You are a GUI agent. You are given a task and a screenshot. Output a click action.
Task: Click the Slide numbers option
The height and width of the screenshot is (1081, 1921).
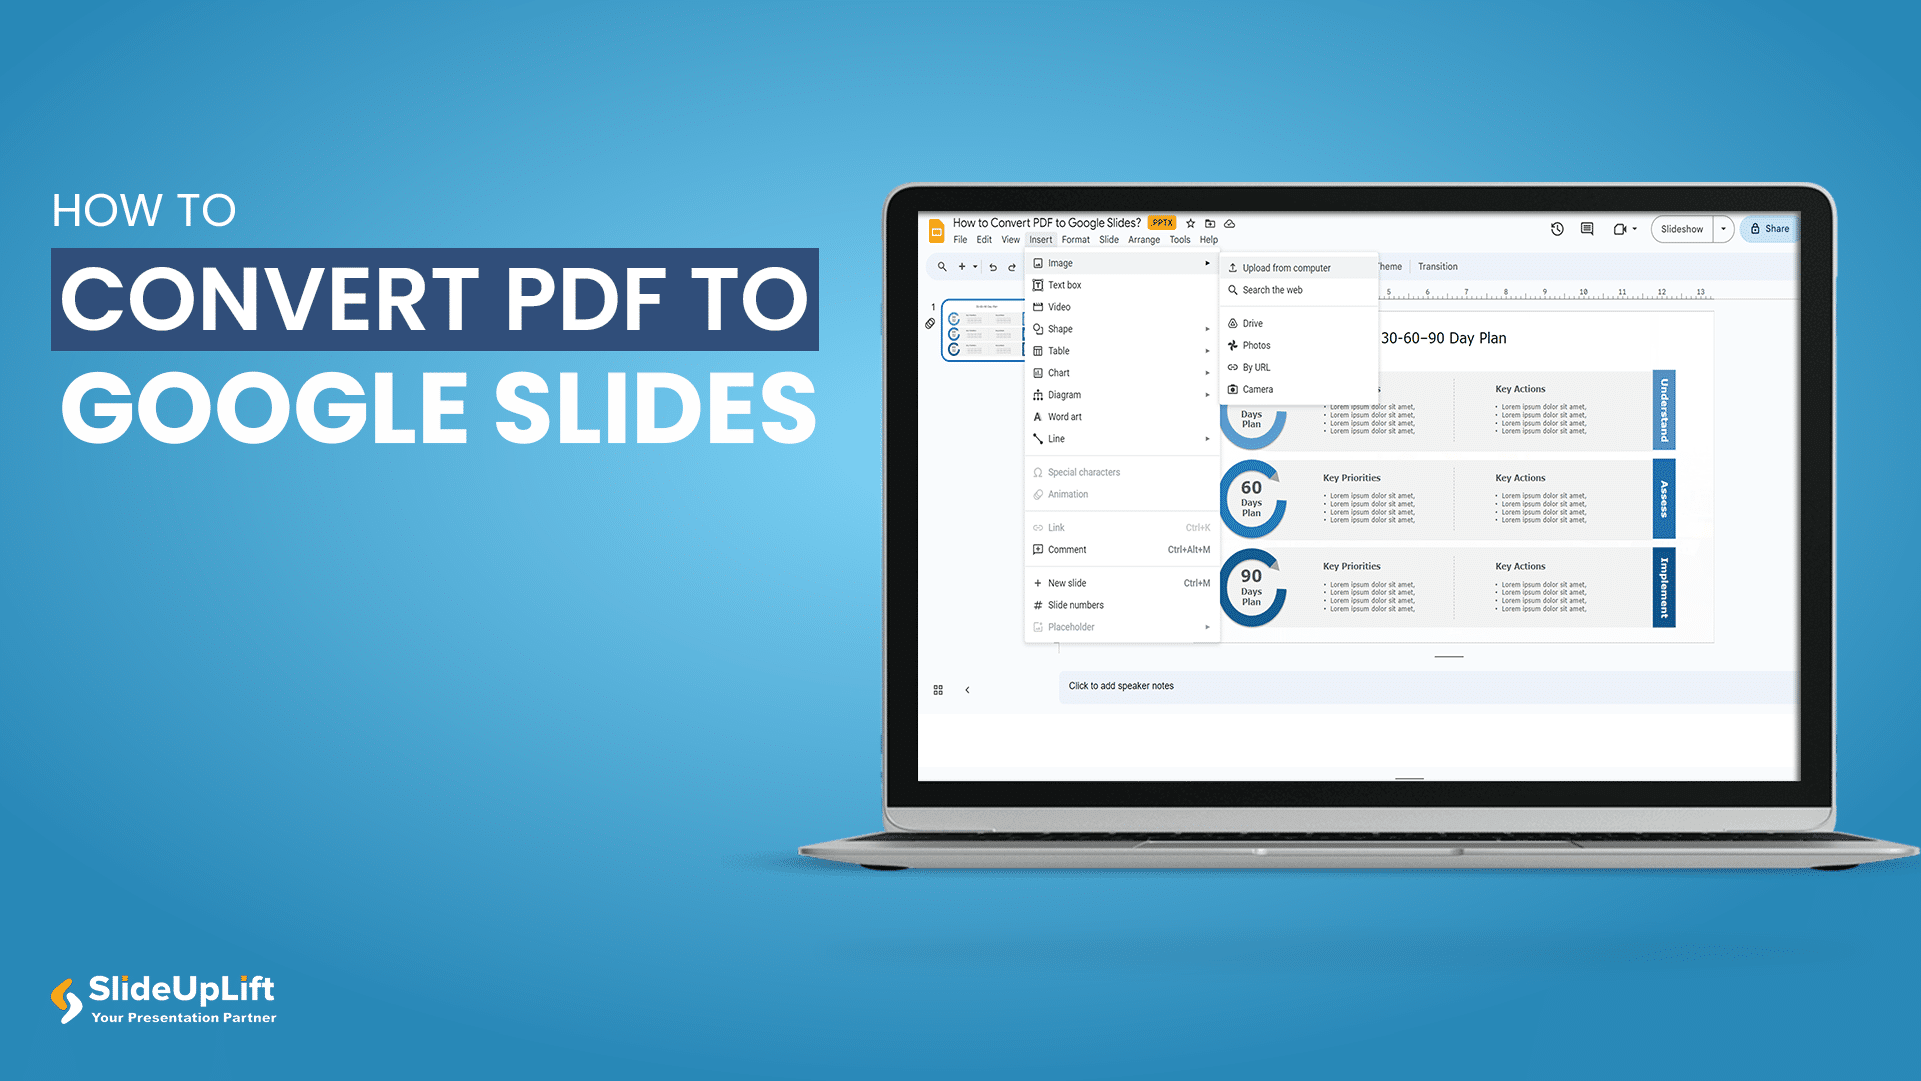(1077, 605)
